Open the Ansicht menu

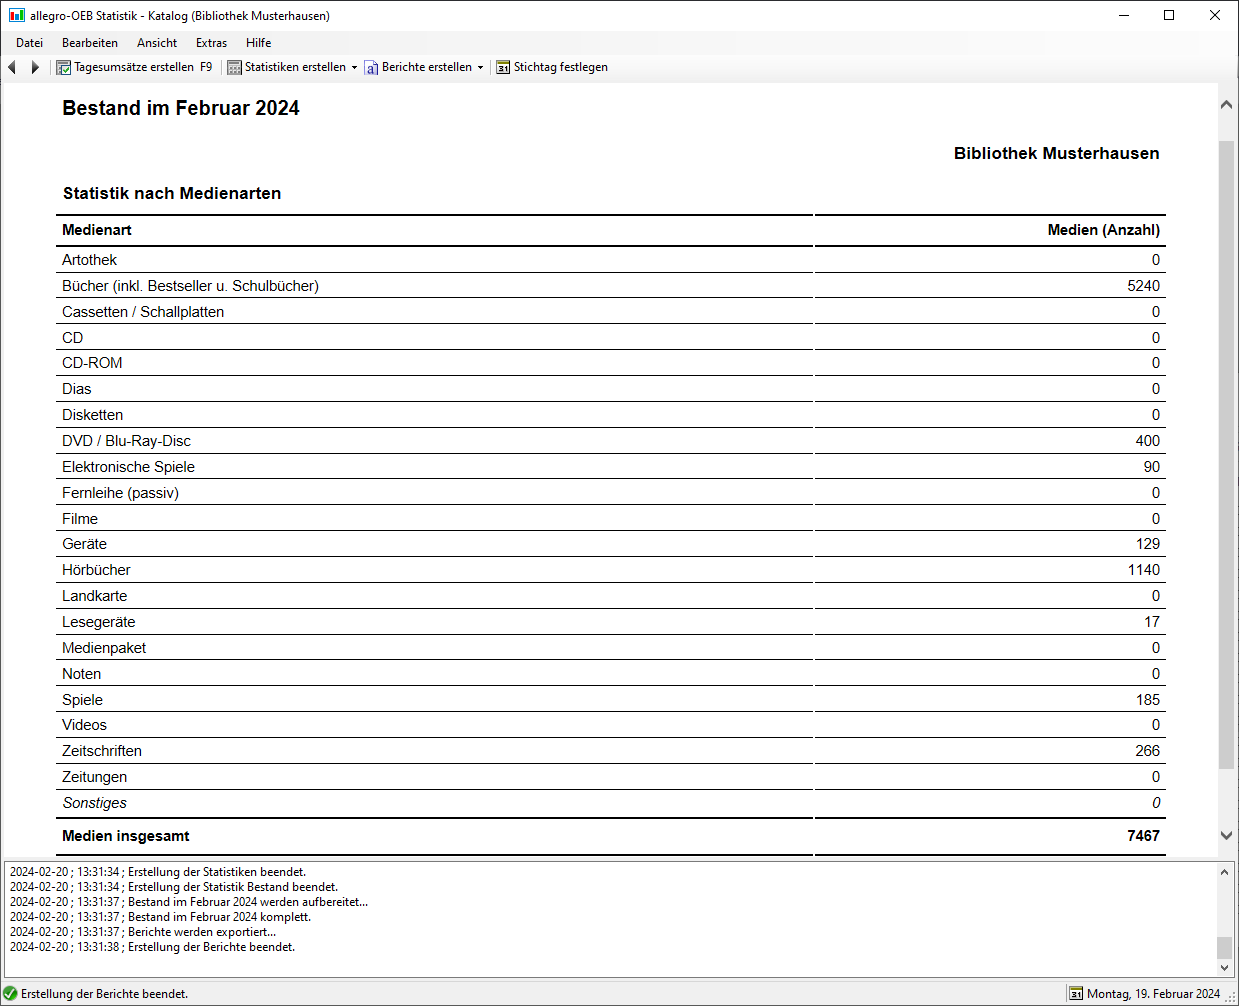click(x=157, y=43)
